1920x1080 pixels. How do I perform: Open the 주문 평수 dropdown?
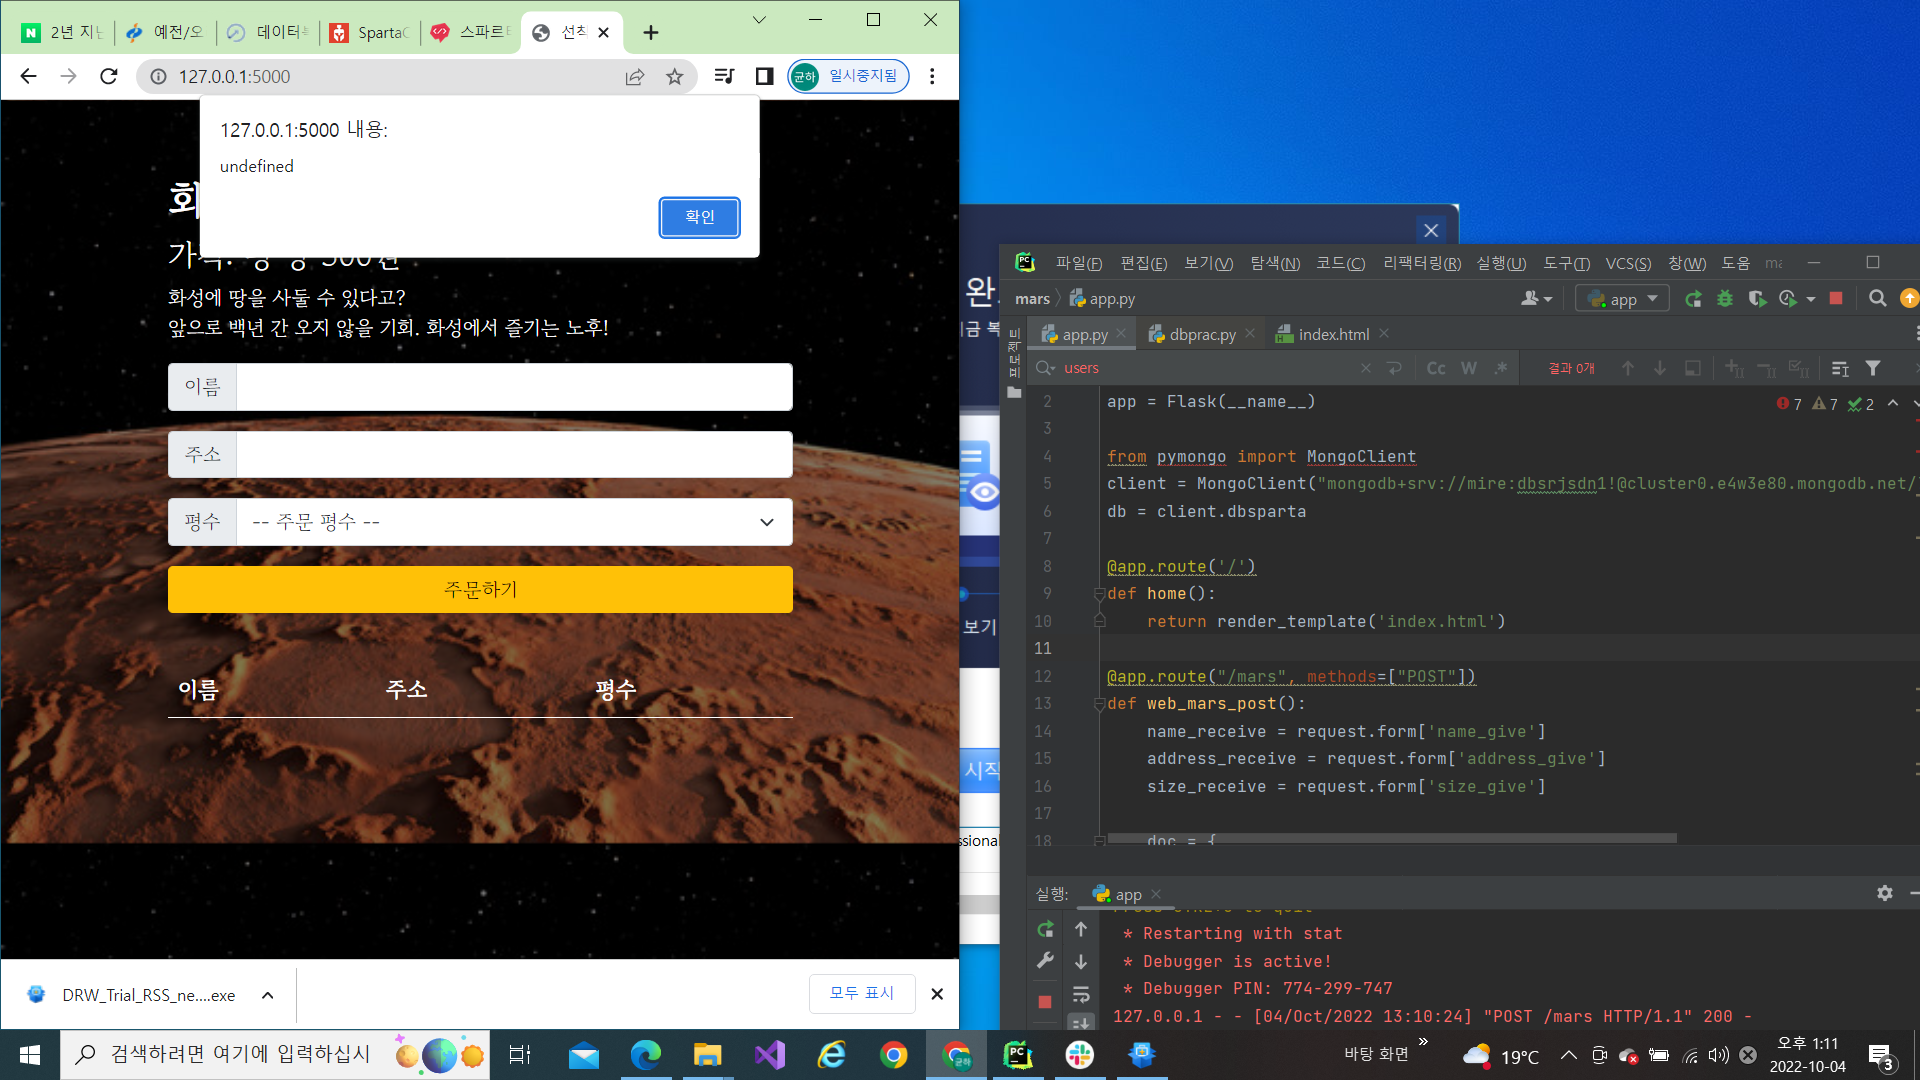(514, 522)
